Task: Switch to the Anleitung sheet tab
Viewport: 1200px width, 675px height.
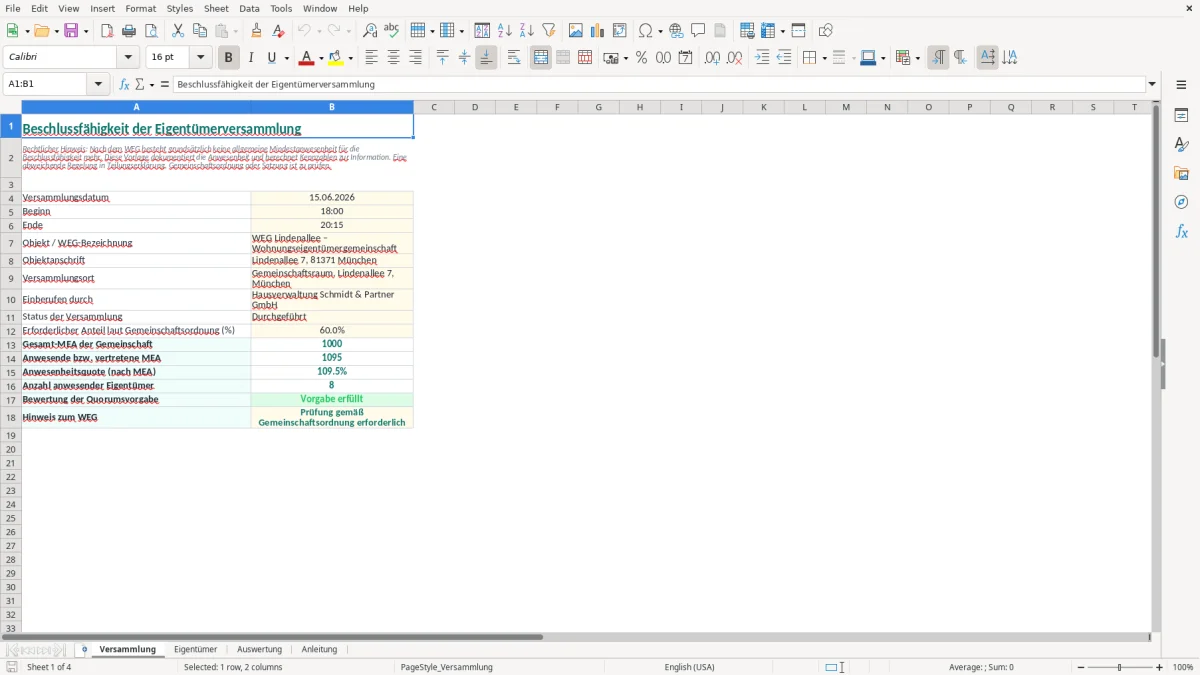Action: click(x=319, y=649)
